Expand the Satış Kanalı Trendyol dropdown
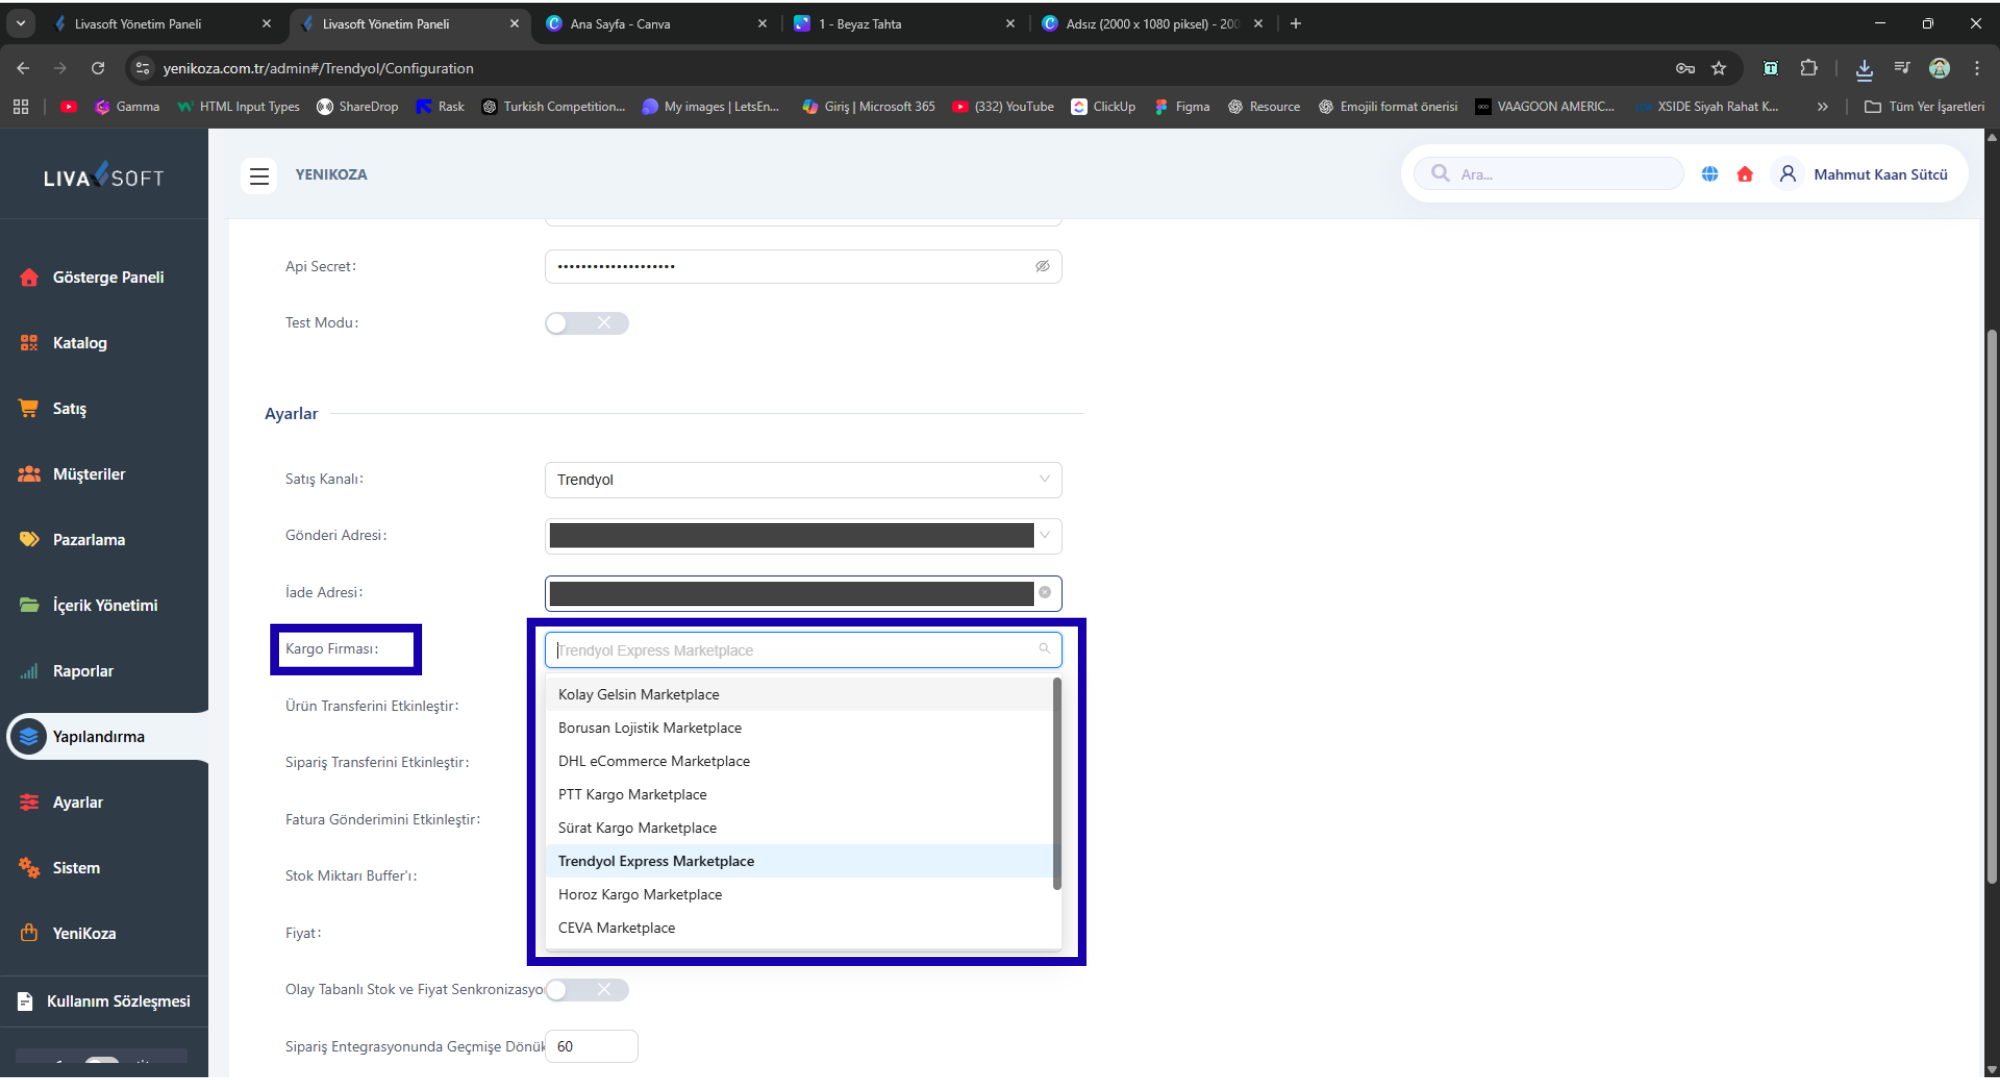 [x=802, y=480]
